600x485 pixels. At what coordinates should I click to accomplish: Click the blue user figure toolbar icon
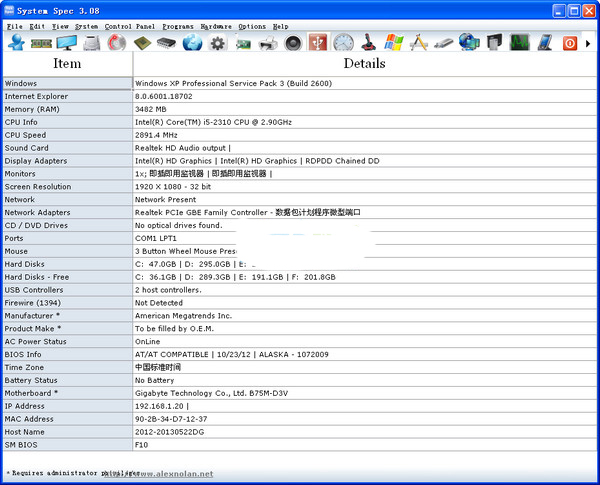[16, 42]
